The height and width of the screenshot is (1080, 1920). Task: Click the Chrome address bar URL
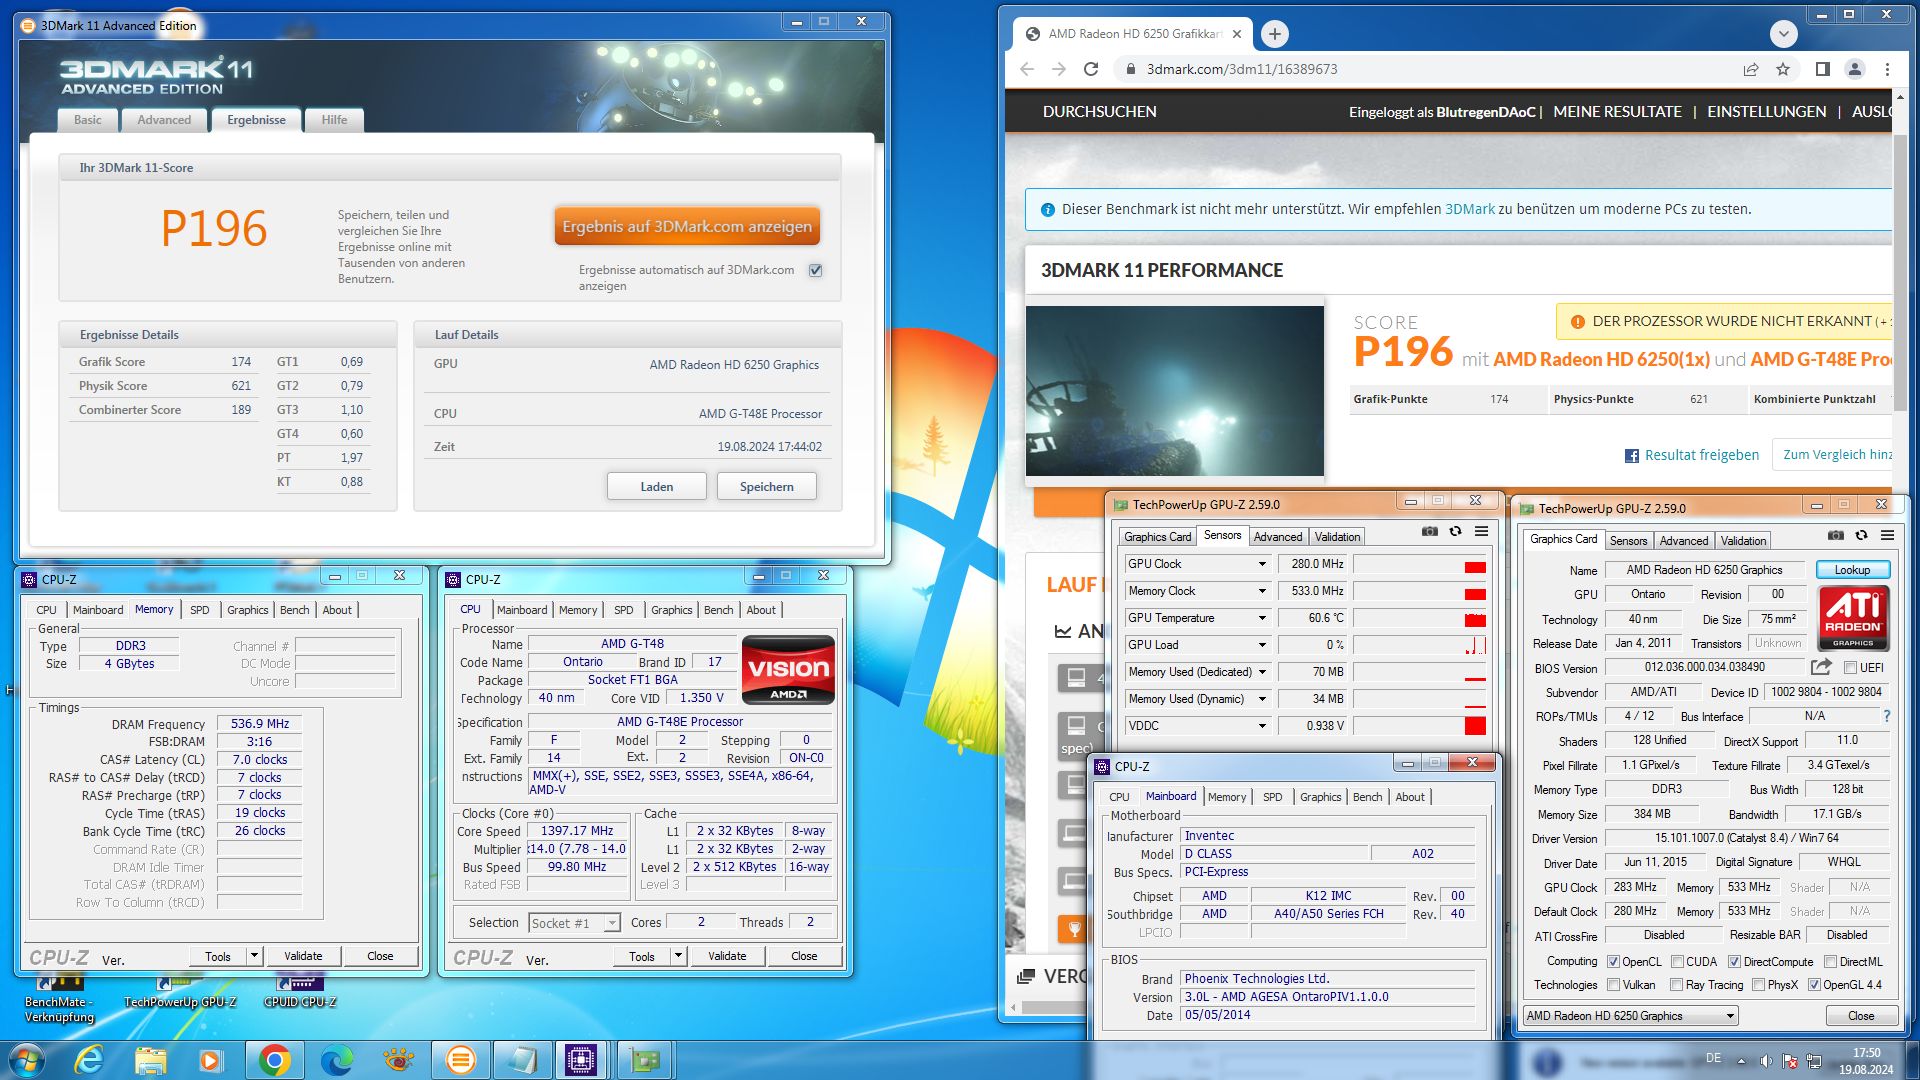tap(1241, 69)
